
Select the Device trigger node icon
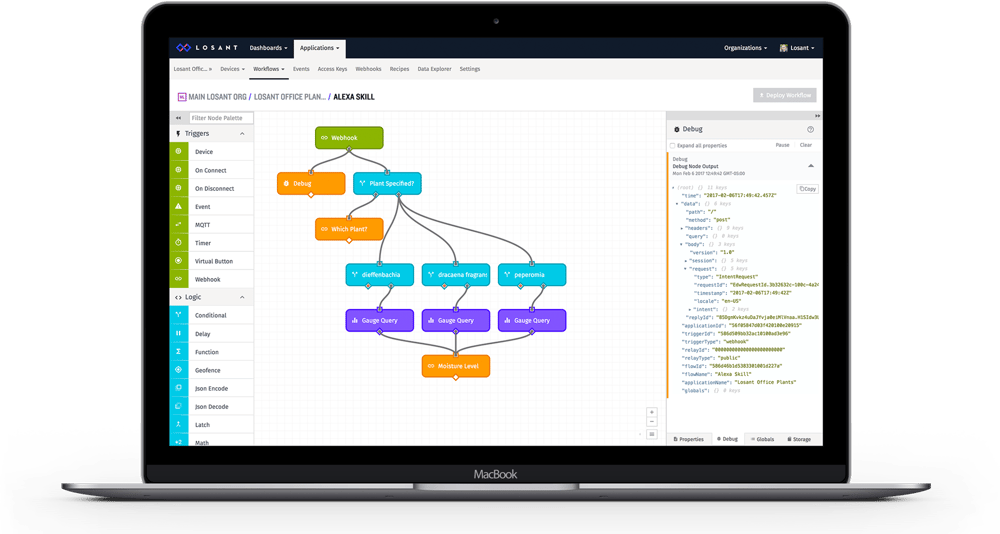179,151
